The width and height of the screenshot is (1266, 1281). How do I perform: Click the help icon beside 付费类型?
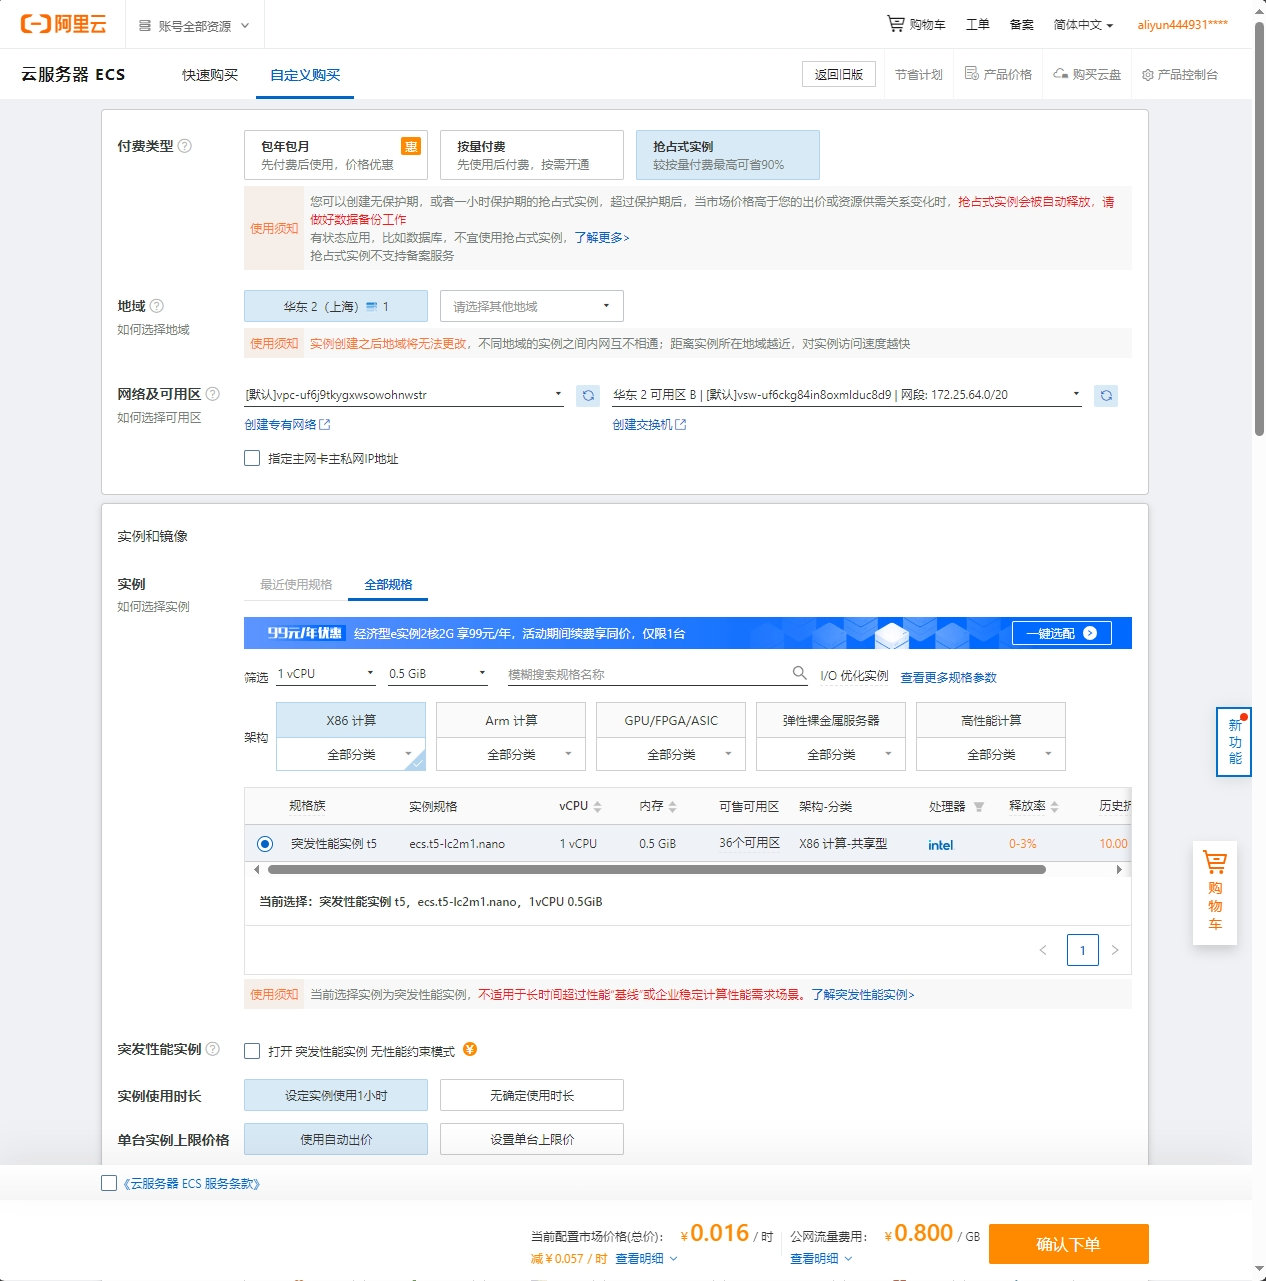(185, 146)
